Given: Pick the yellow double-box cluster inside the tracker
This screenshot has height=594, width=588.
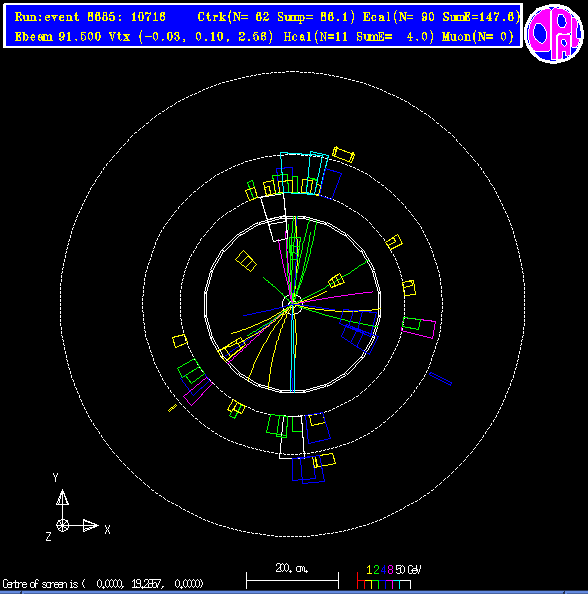Looking at the screenshot, I should pyautogui.click(x=246, y=261).
